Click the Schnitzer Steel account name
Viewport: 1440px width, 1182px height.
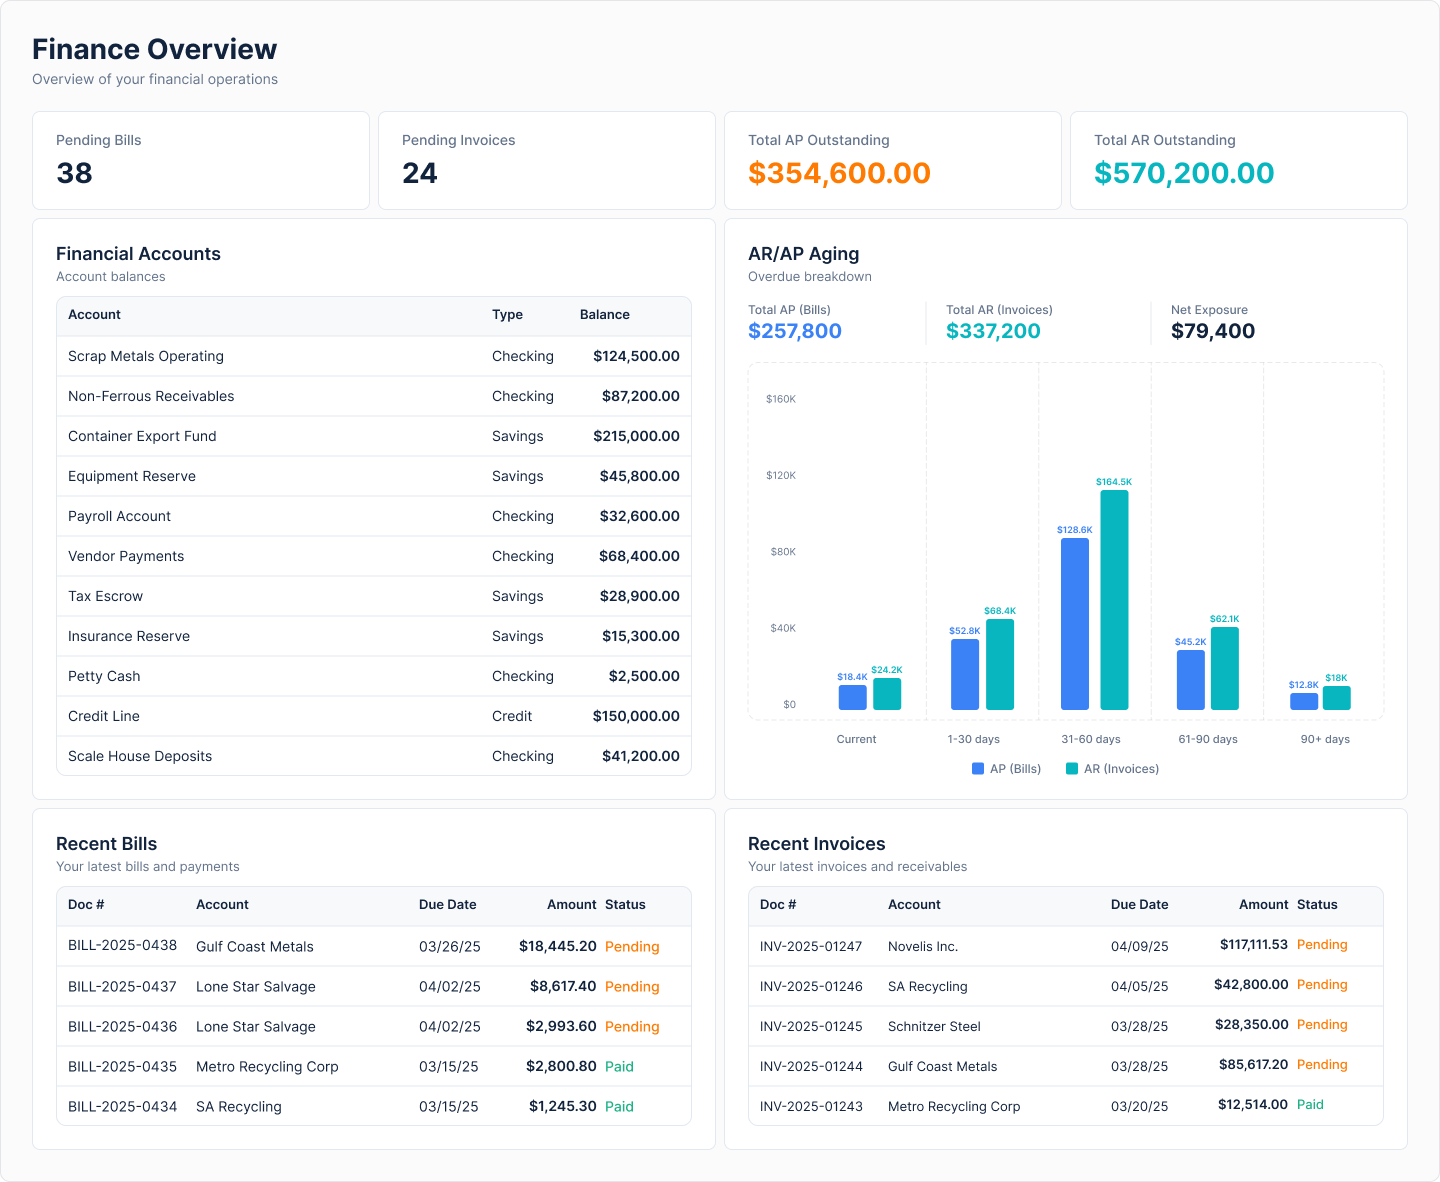[x=934, y=1026]
